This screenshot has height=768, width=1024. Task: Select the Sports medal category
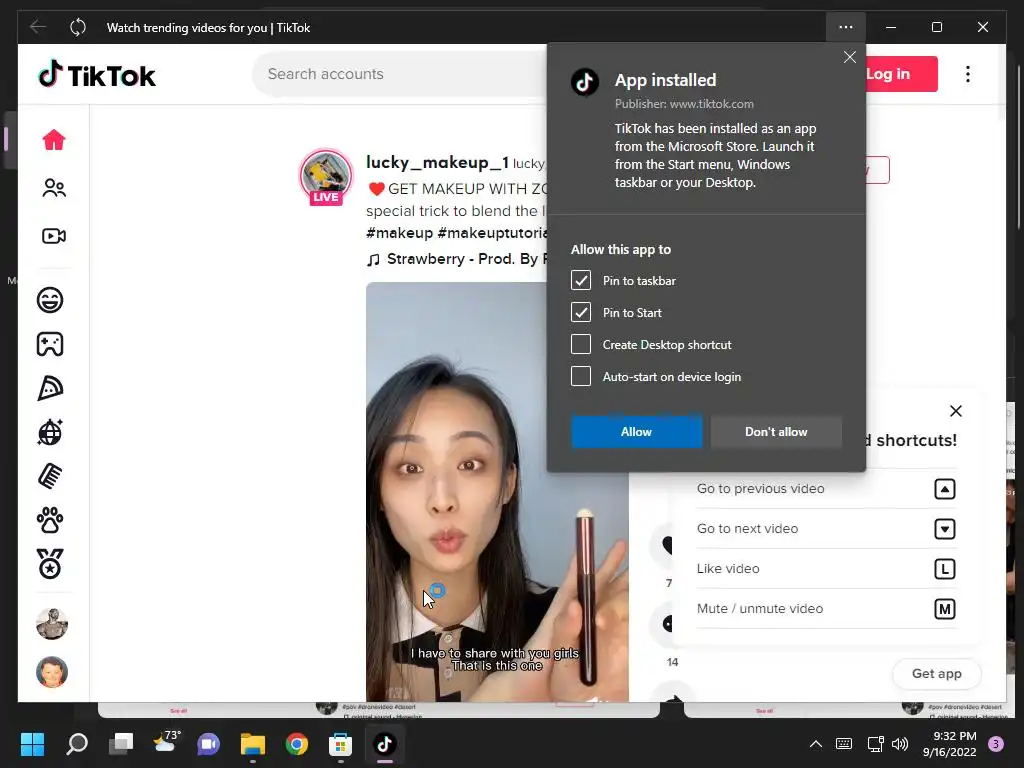[x=50, y=564]
